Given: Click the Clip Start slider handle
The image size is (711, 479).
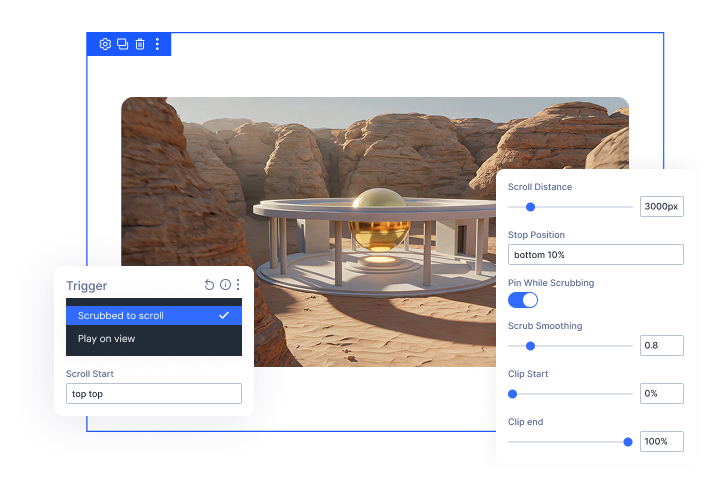Looking at the screenshot, I should pos(512,394).
